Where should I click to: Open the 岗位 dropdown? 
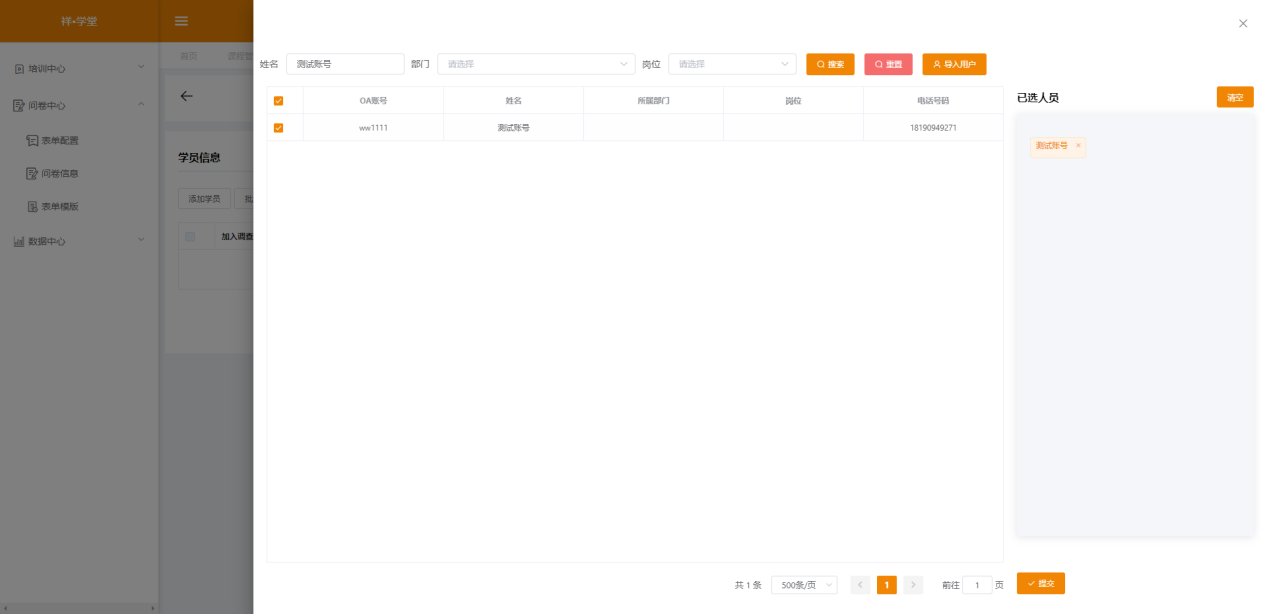pyautogui.click(x=732, y=64)
